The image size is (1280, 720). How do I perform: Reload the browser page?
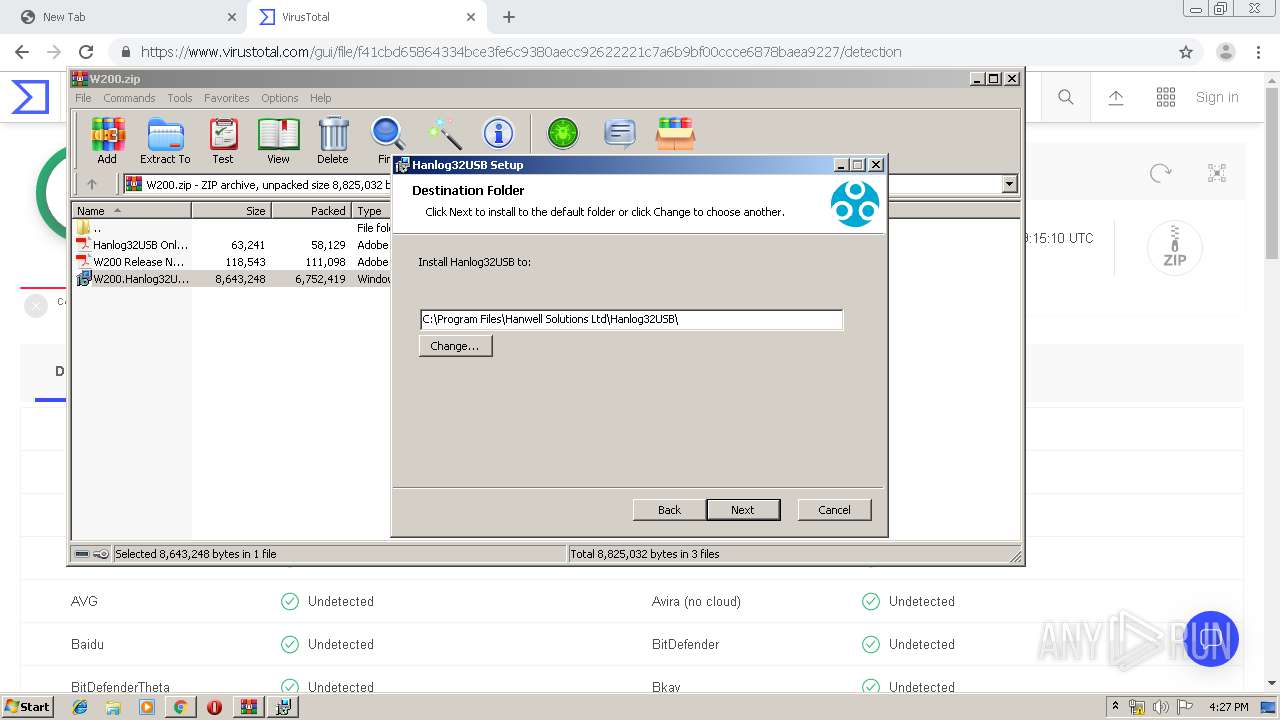click(x=86, y=52)
